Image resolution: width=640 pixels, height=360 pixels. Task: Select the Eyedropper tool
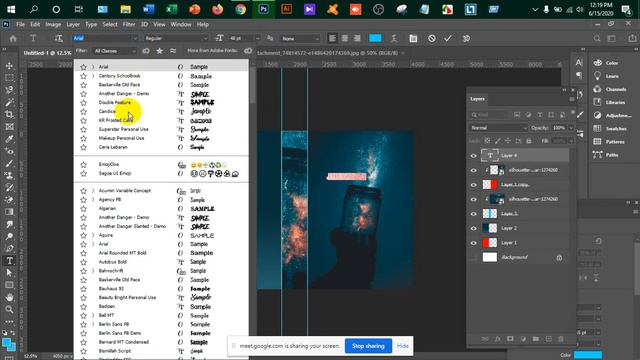pyautogui.click(x=9, y=139)
